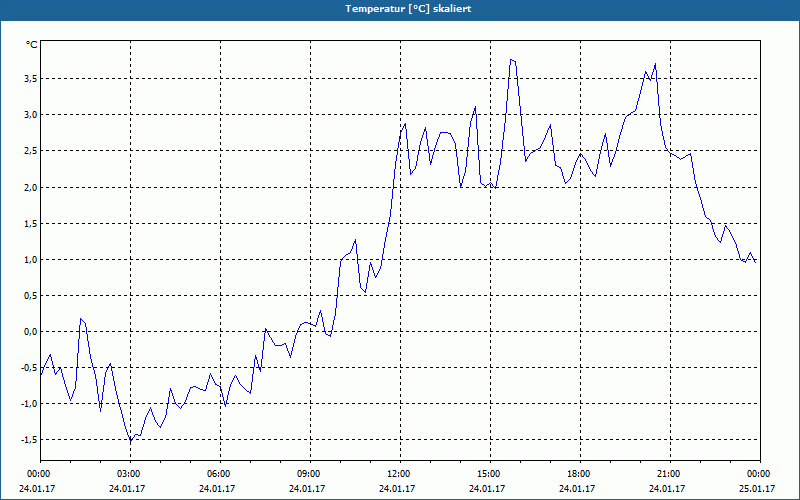Pick the "1,0" positive y-axis value

pos(31,259)
